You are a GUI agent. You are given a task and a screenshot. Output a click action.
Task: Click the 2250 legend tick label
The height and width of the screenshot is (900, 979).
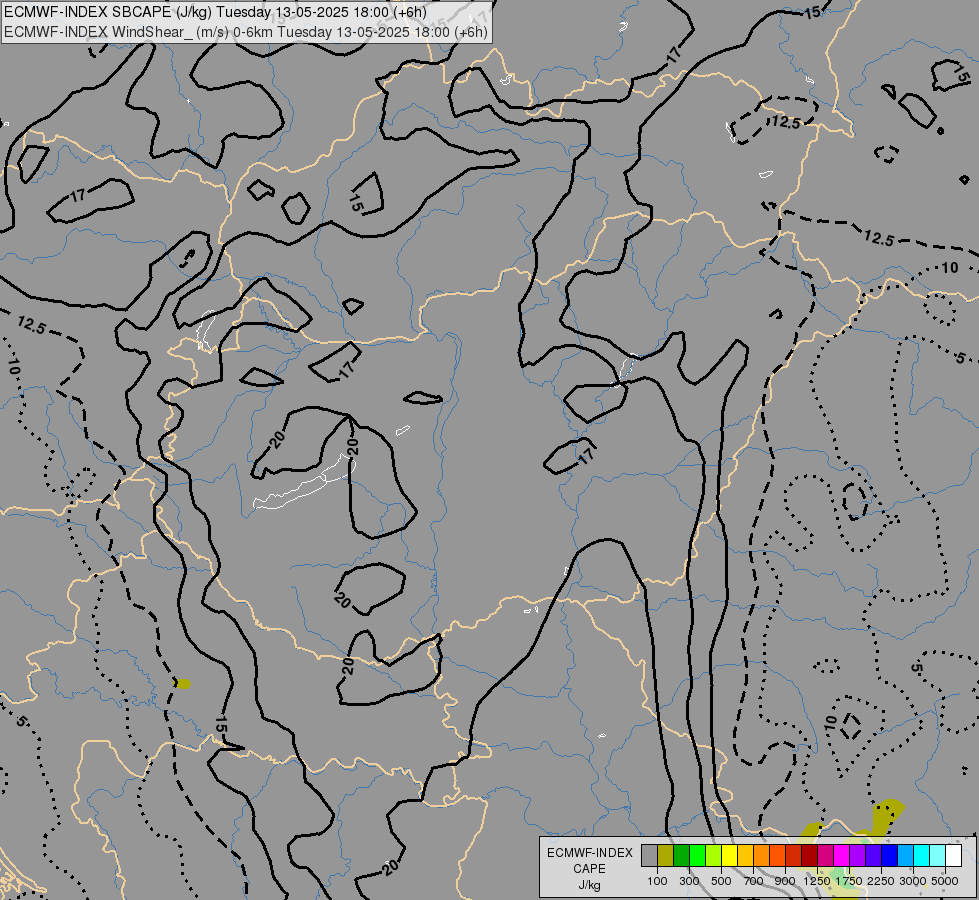882,881
